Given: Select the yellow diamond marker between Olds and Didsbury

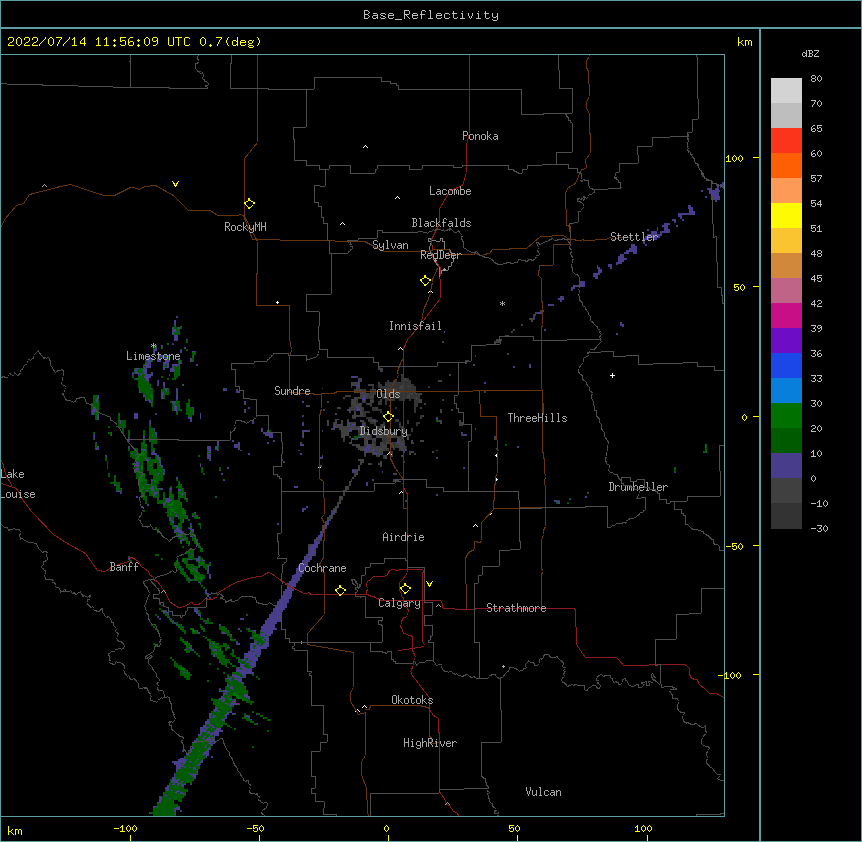Looking at the screenshot, I should pos(388,416).
